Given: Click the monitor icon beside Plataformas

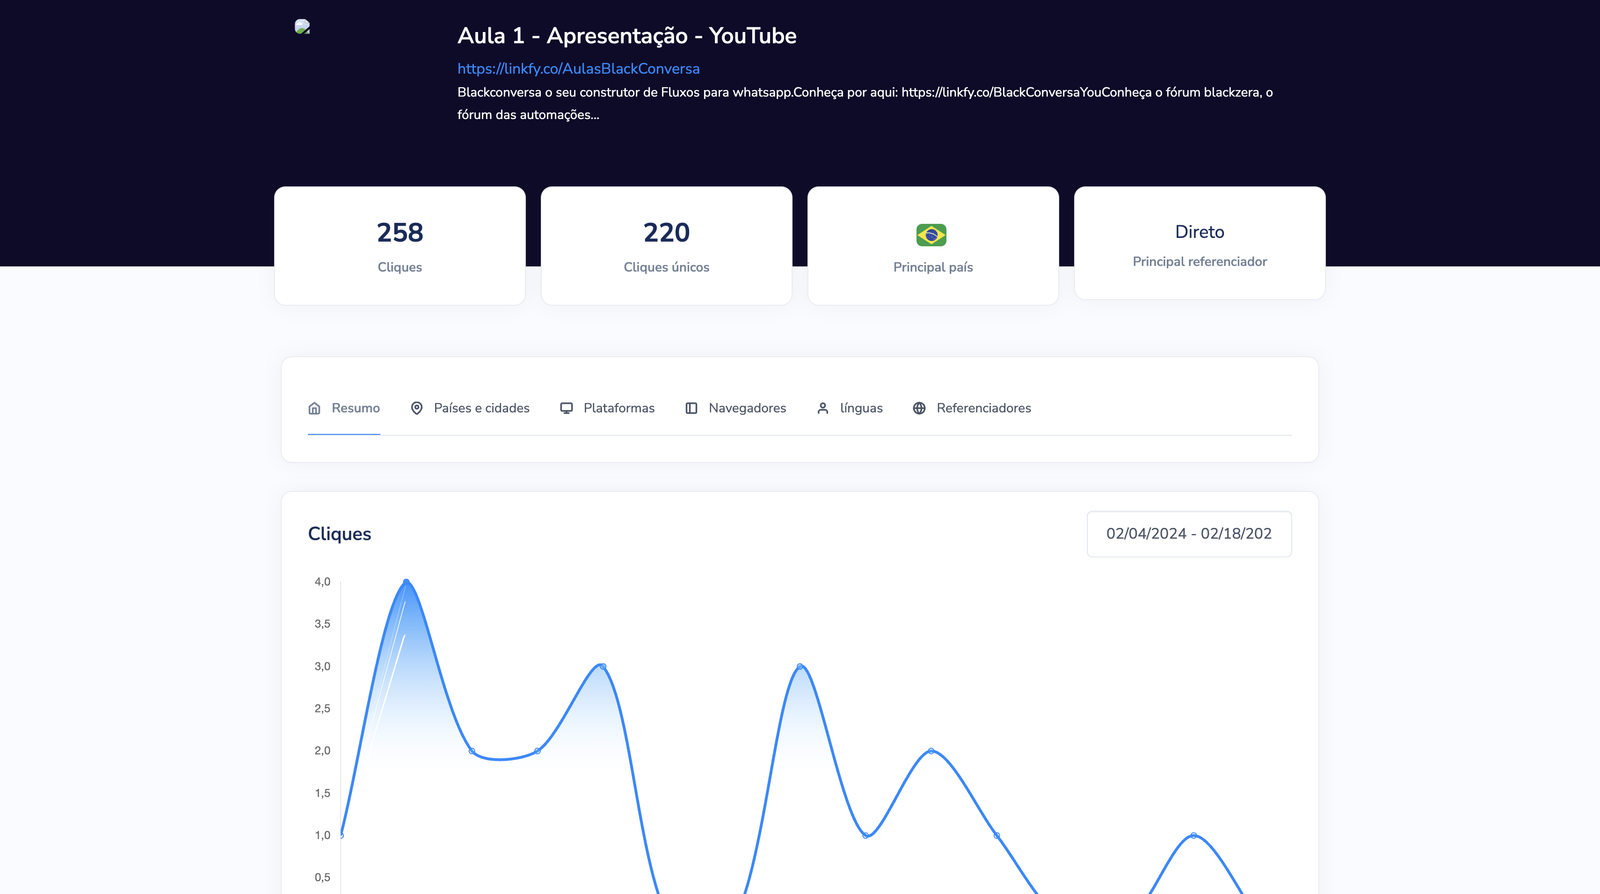Looking at the screenshot, I should (x=566, y=408).
